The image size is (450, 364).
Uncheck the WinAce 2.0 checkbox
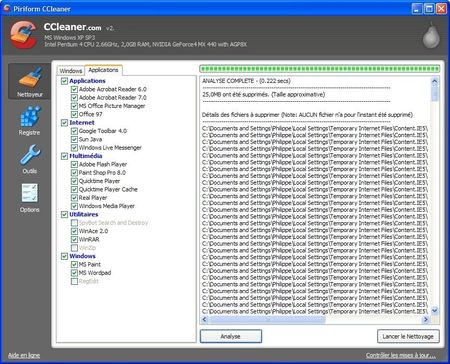[x=74, y=231]
